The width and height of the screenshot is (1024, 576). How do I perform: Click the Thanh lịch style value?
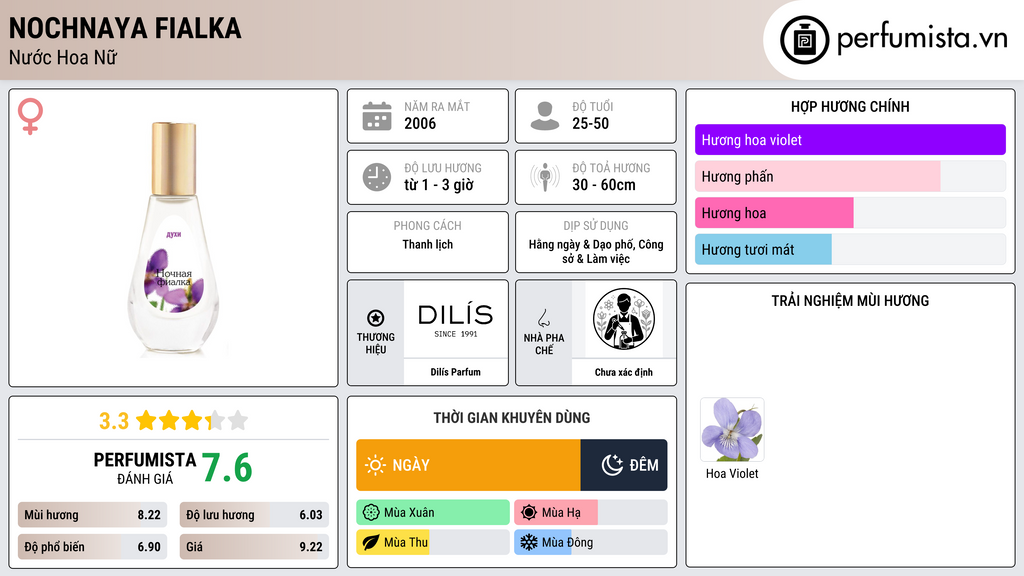pyautogui.click(x=428, y=244)
